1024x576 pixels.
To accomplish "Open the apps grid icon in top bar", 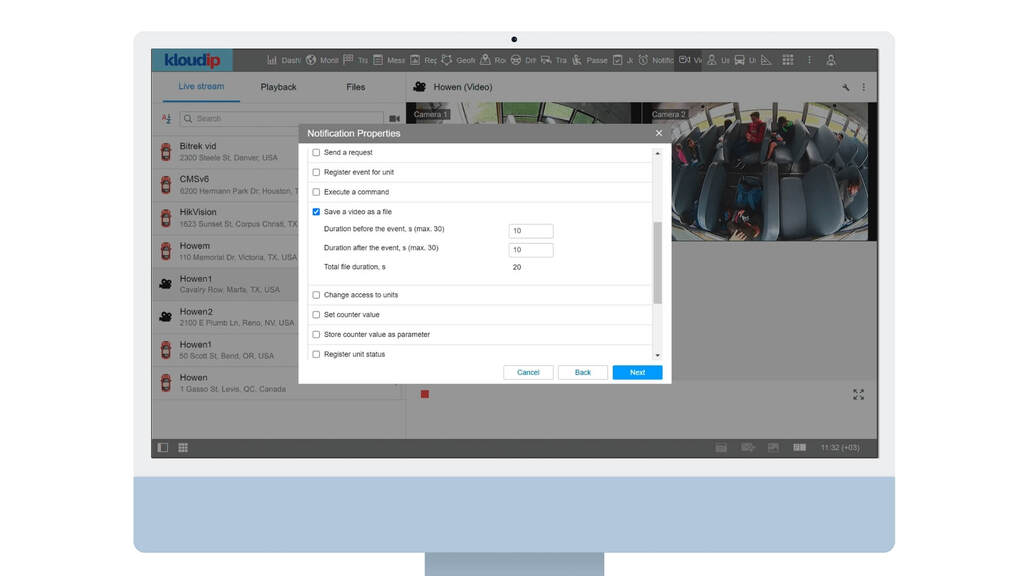I will click(x=788, y=60).
